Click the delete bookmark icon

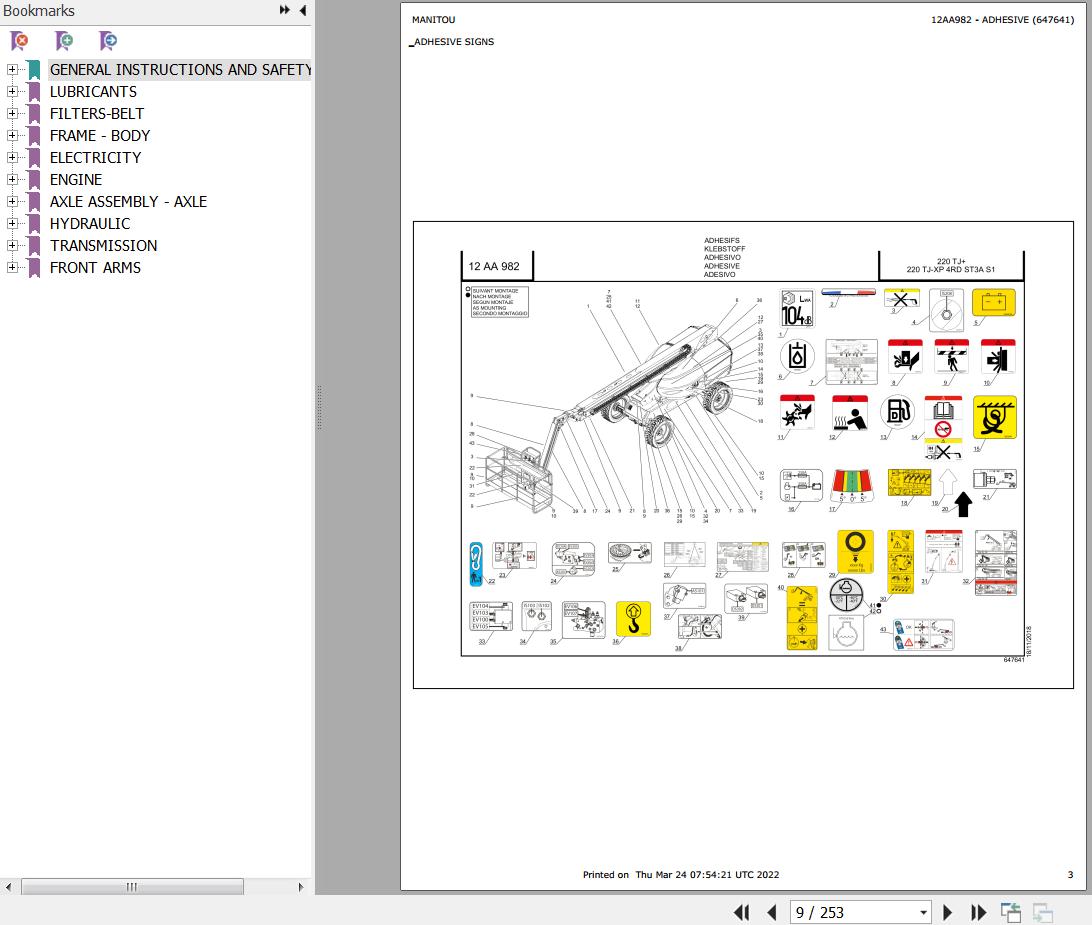[x=20, y=41]
